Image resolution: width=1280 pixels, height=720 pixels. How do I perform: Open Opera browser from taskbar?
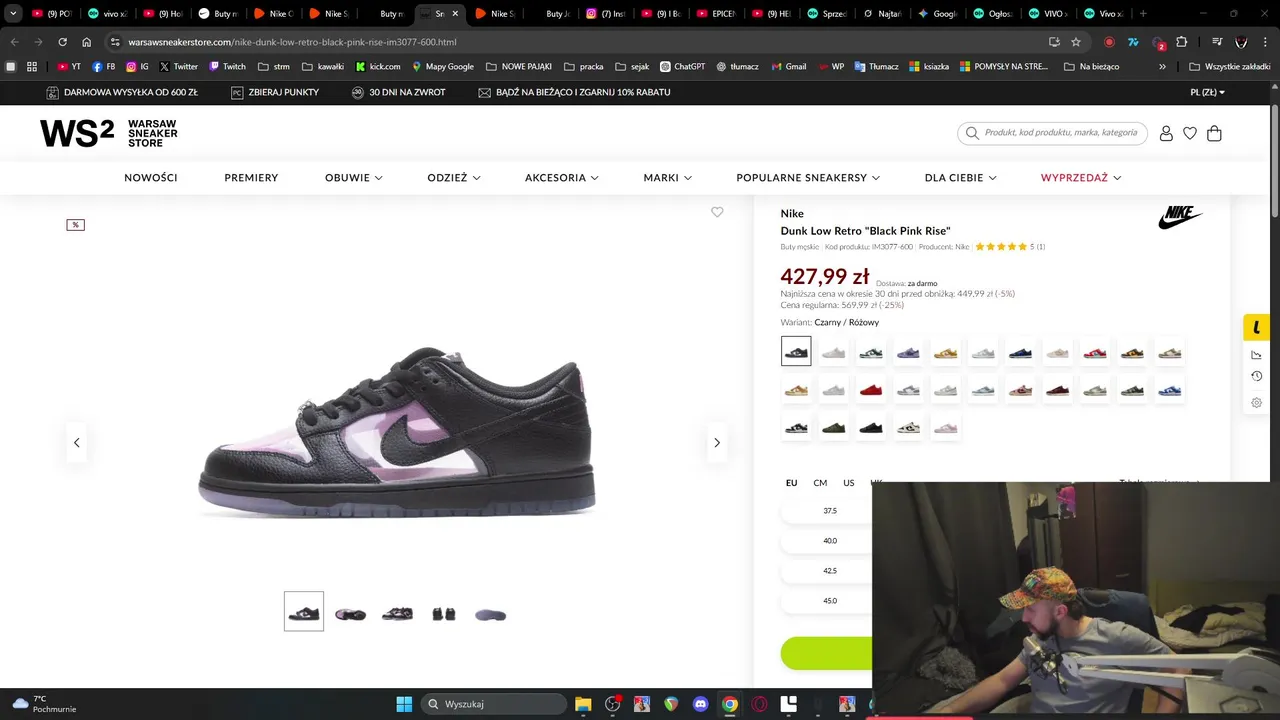(759, 704)
